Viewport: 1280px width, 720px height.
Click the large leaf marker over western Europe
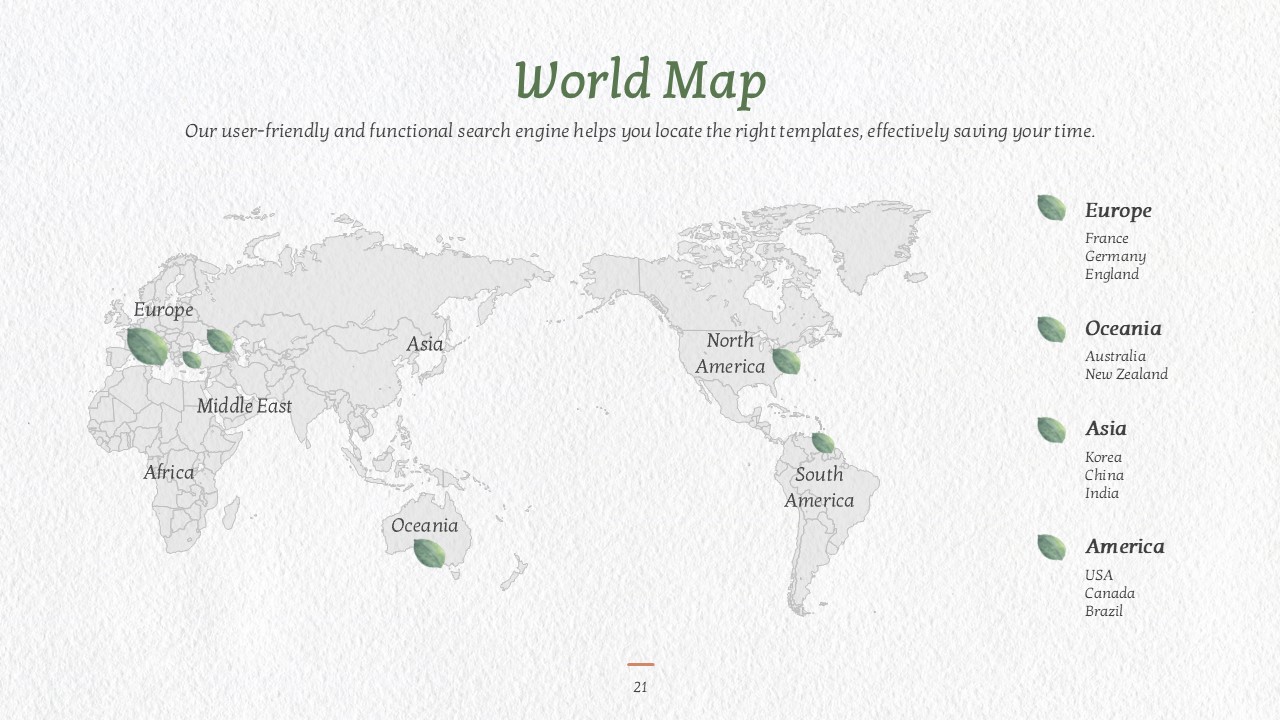coord(147,346)
